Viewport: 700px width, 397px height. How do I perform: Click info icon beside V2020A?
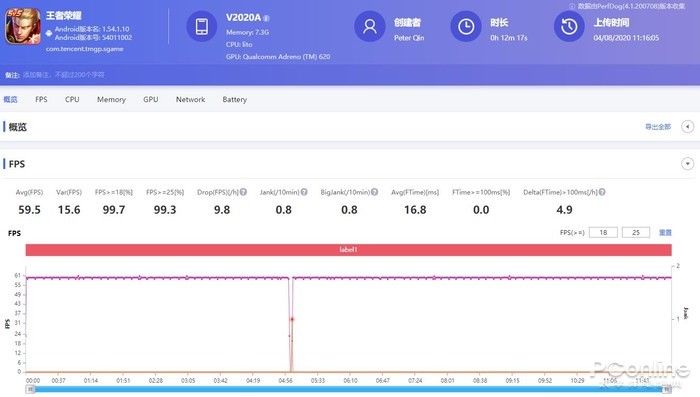(x=267, y=18)
